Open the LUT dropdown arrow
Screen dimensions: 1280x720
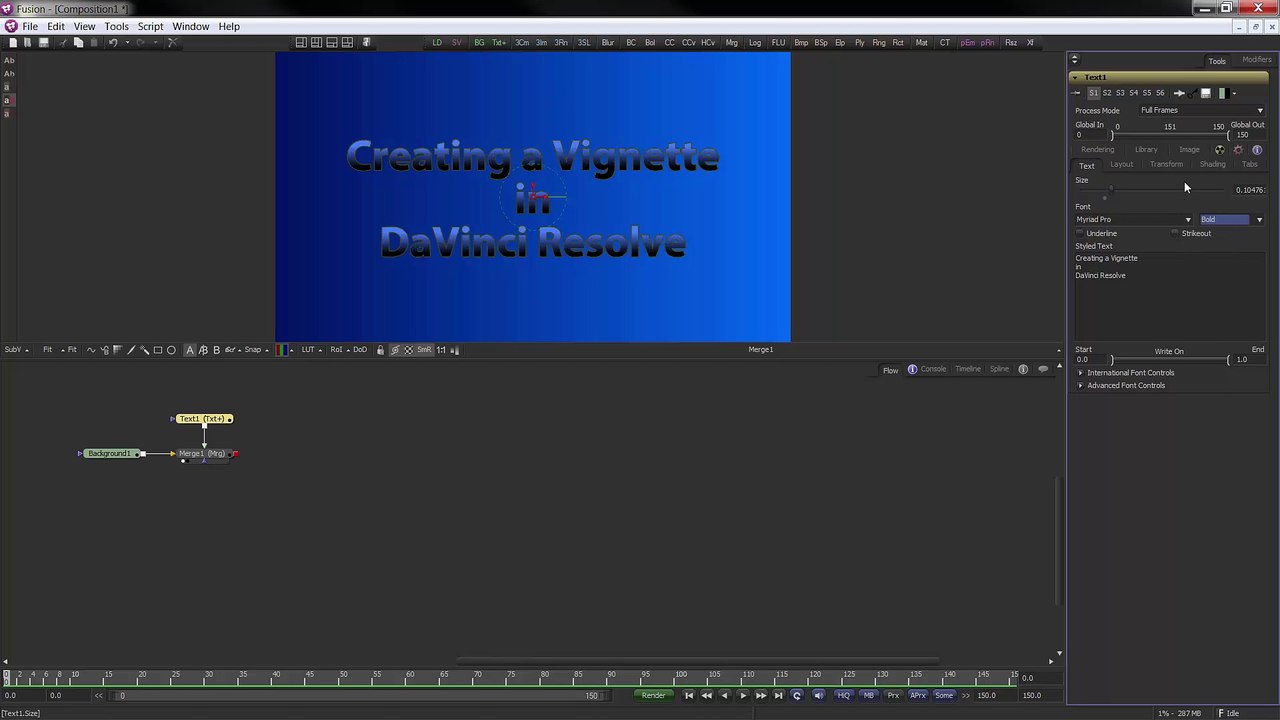322,350
